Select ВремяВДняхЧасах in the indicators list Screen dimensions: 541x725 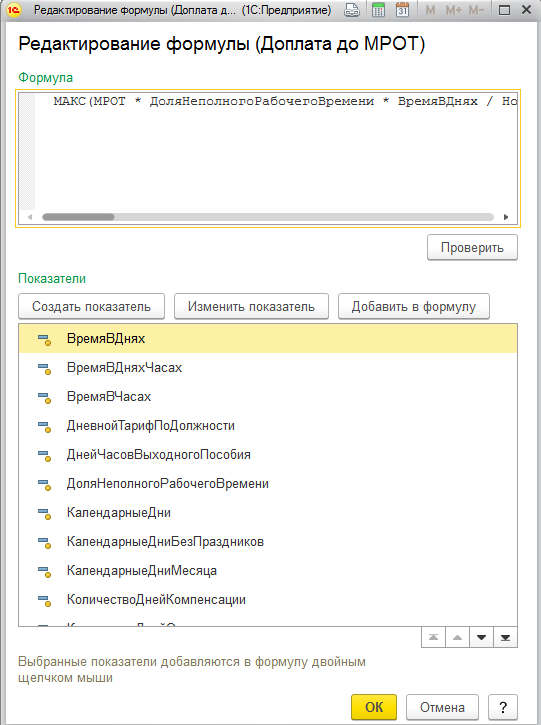coord(268,368)
